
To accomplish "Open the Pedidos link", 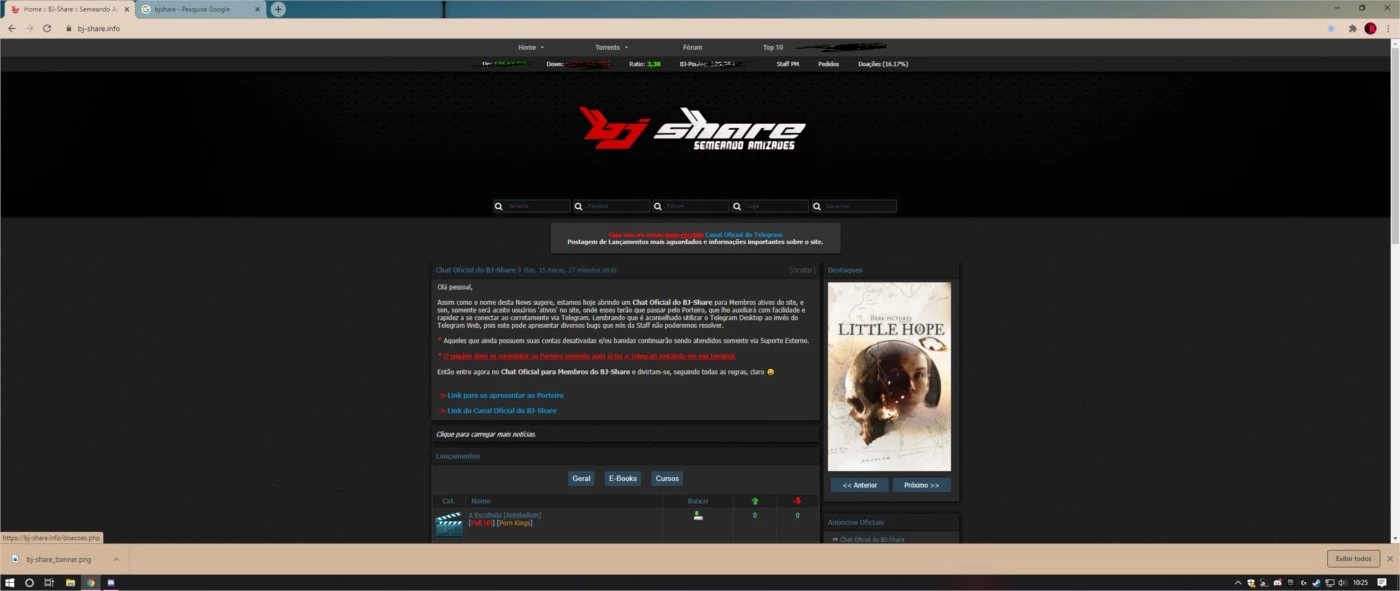I will coord(828,64).
